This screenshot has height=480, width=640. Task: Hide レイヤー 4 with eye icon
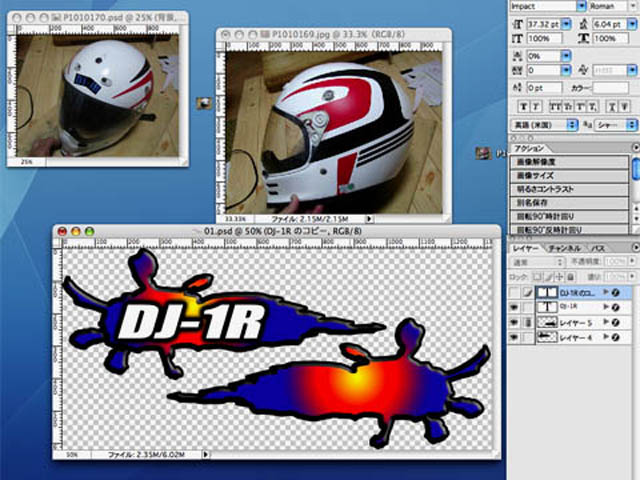[515, 338]
